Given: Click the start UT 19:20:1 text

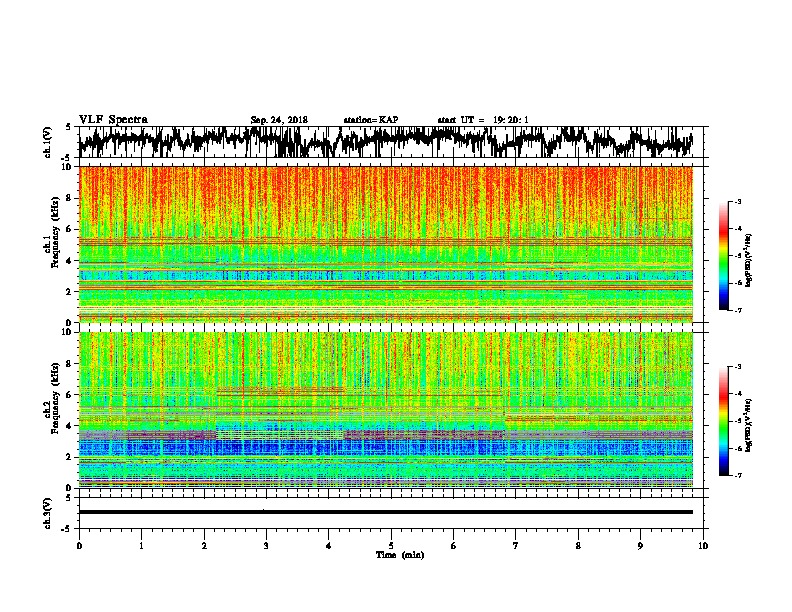Looking at the screenshot, I should (483, 120).
